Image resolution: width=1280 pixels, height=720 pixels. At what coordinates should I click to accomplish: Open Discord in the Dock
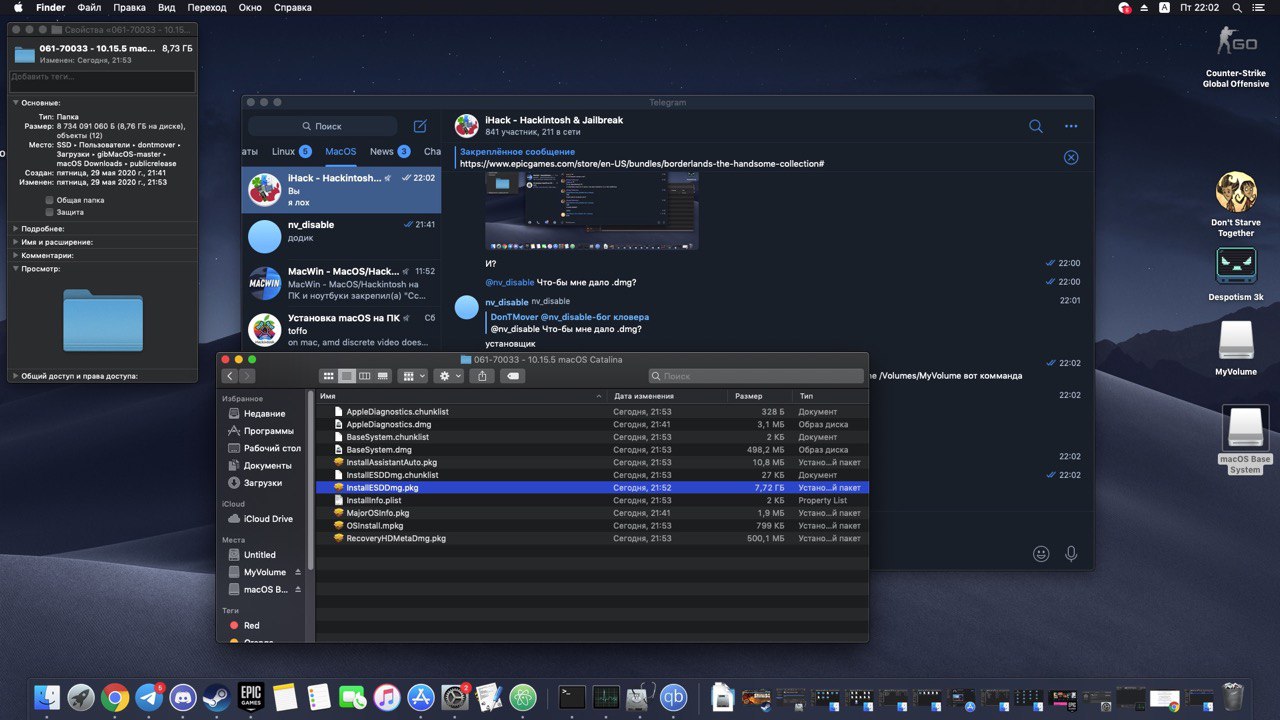point(183,697)
